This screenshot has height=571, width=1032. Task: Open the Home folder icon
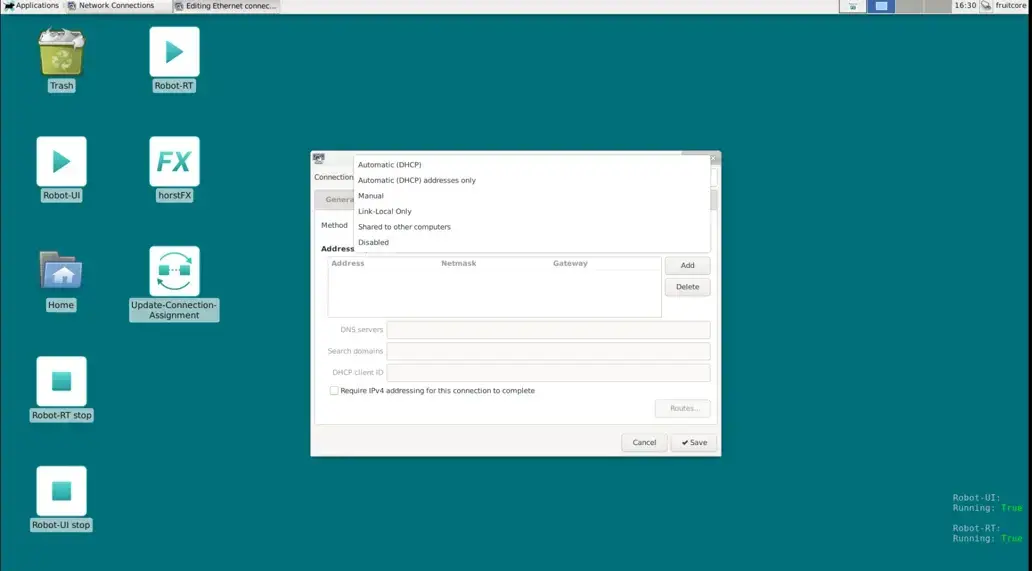pyautogui.click(x=61, y=272)
